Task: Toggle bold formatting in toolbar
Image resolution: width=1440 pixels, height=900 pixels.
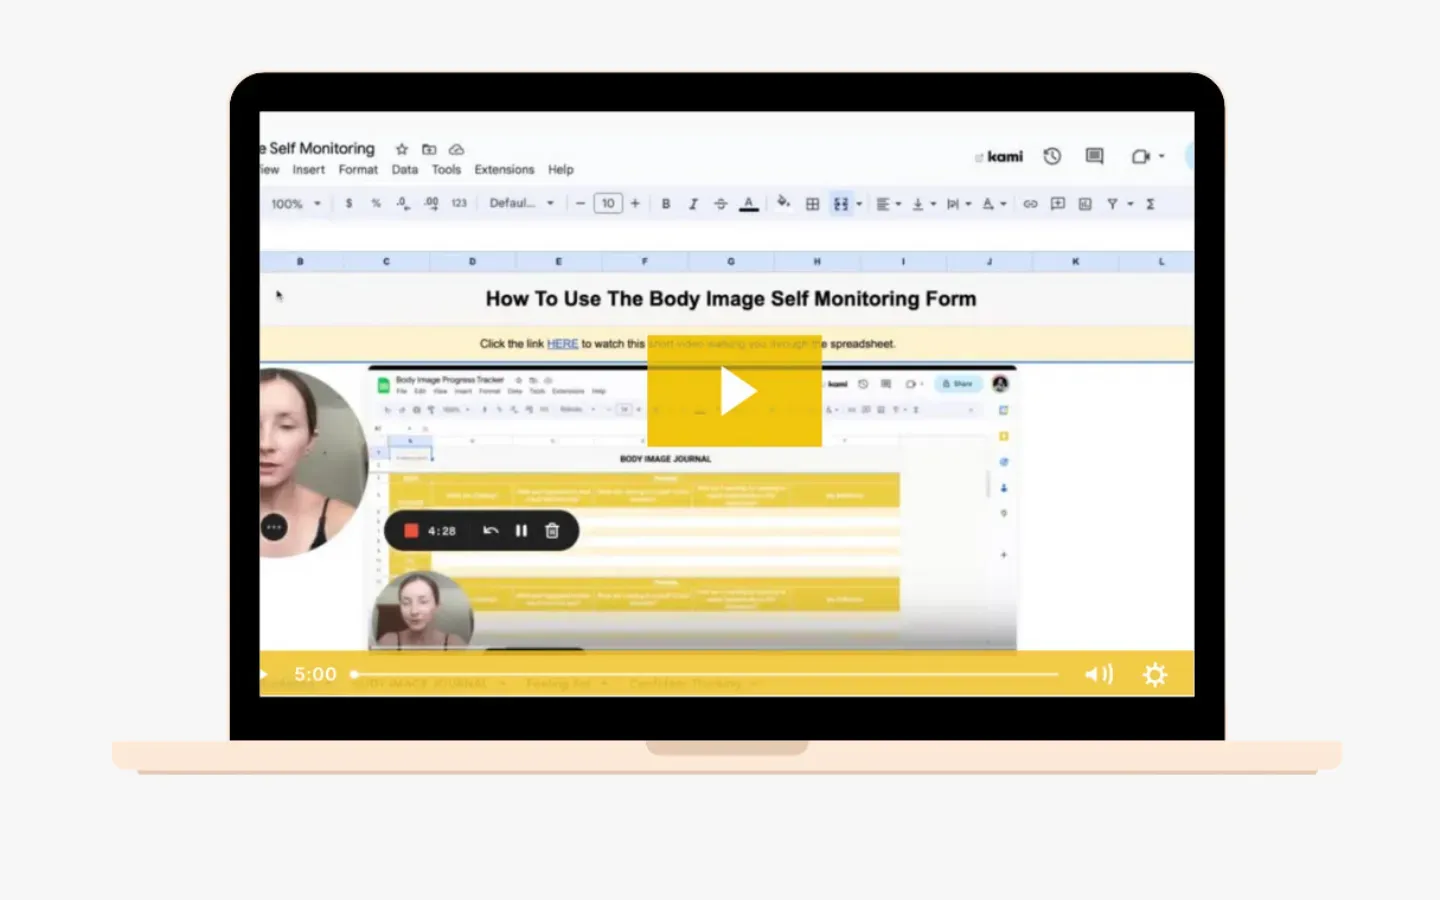Action: tap(666, 204)
